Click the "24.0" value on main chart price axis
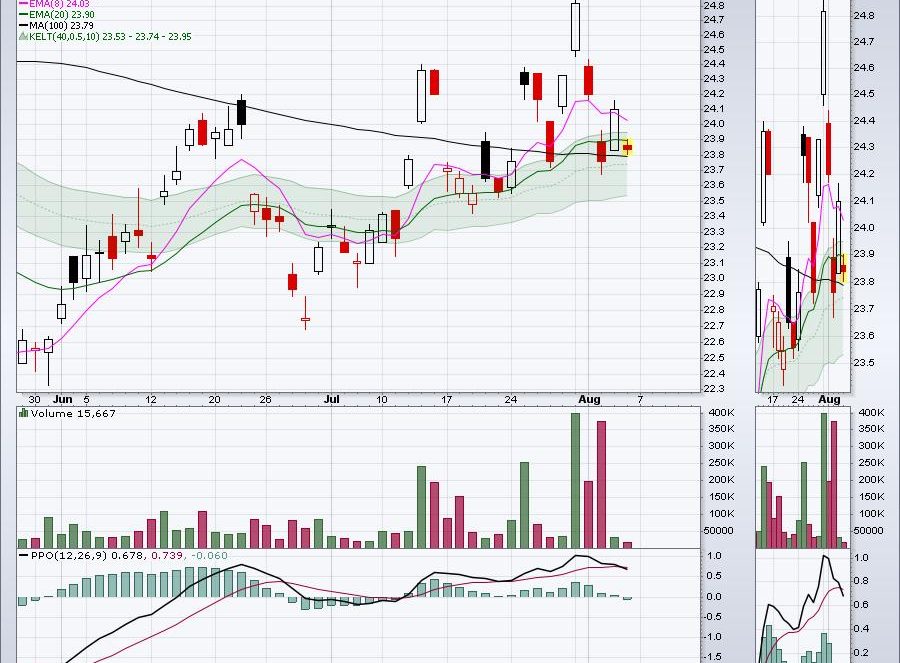 tap(713, 123)
